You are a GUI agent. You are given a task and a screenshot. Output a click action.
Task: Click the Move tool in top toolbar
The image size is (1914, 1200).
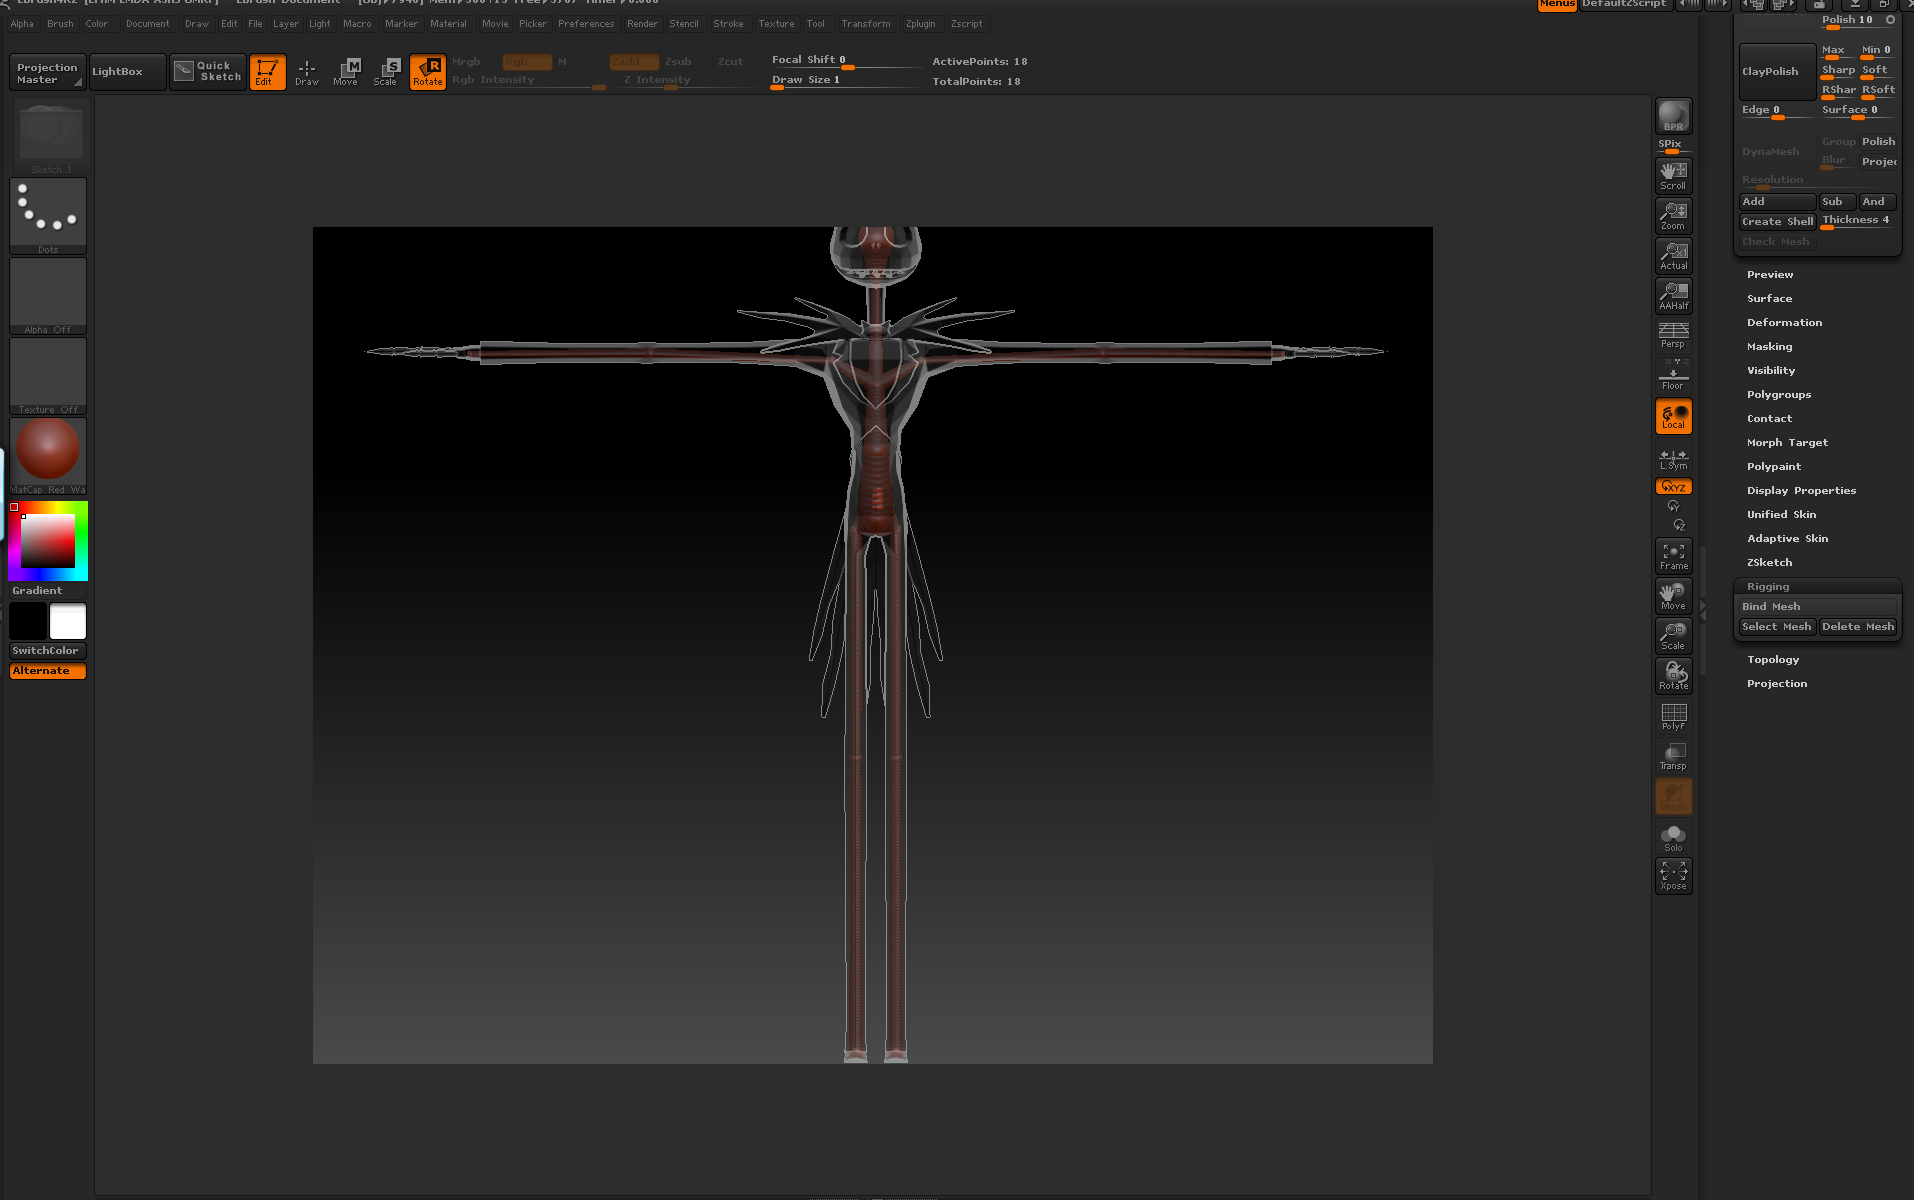point(346,71)
